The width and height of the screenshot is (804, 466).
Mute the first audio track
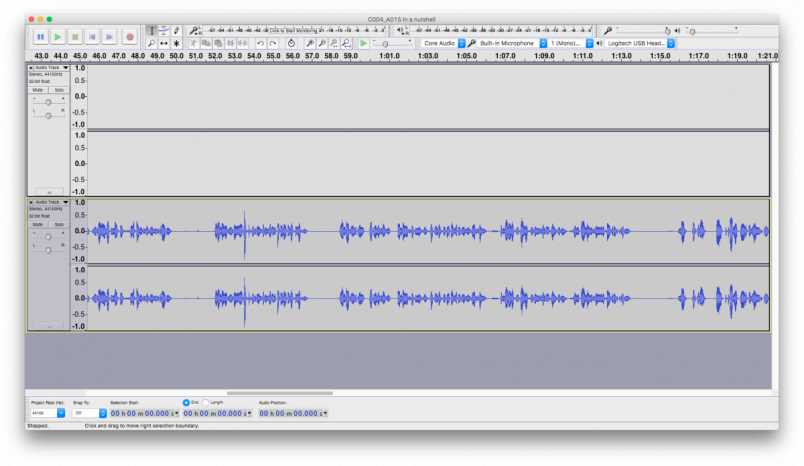pyautogui.click(x=38, y=90)
